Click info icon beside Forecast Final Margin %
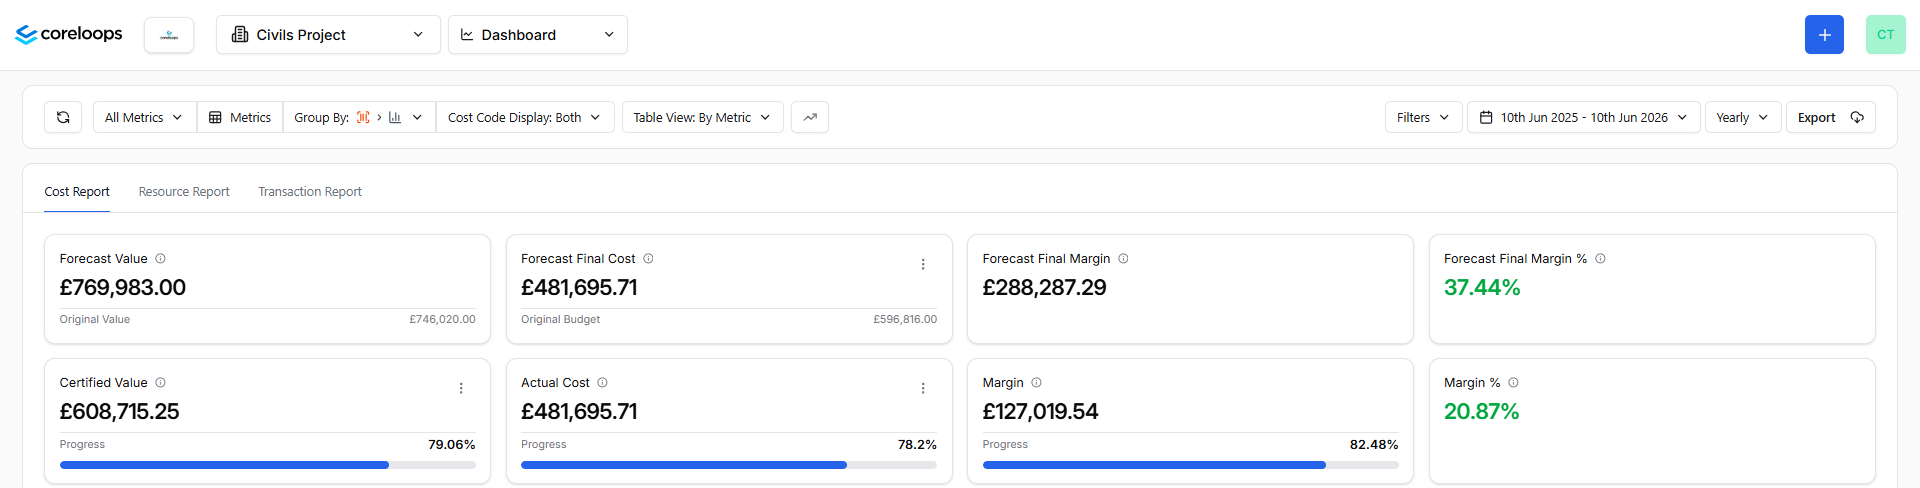This screenshot has width=1920, height=488. [1600, 259]
